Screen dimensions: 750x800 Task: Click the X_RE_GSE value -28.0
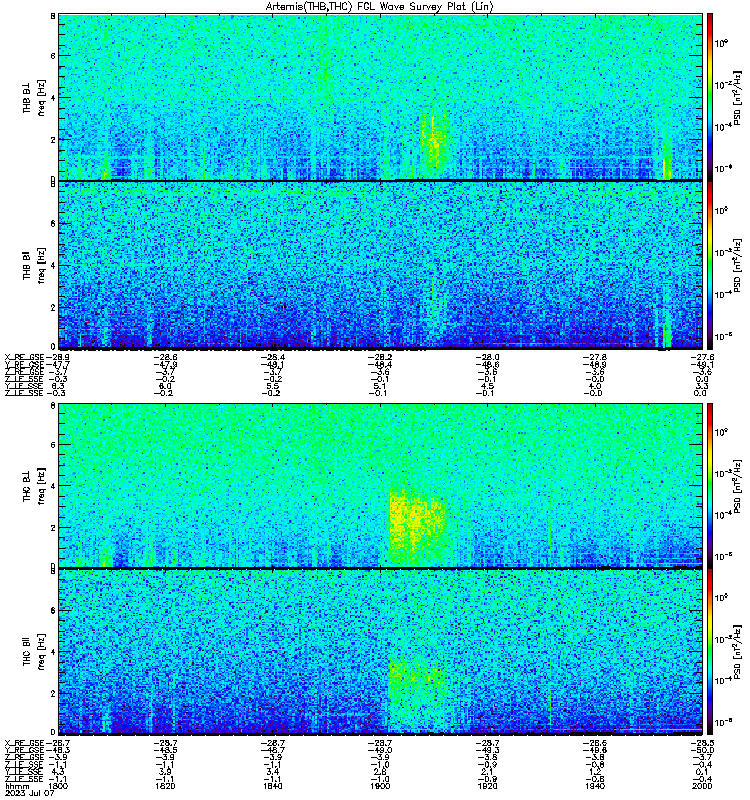pyautogui.click(x=487, y=357)
